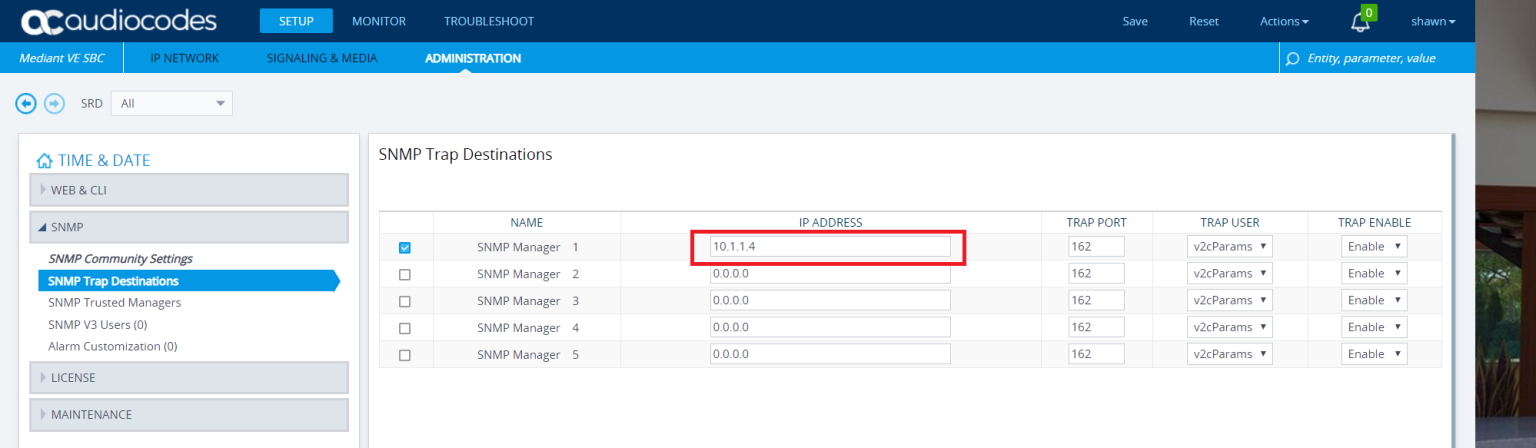Open Trap User dropdown for SNMP Manager 1
The height and width of the screenshot is (448, 1536).
[1229, 246]
